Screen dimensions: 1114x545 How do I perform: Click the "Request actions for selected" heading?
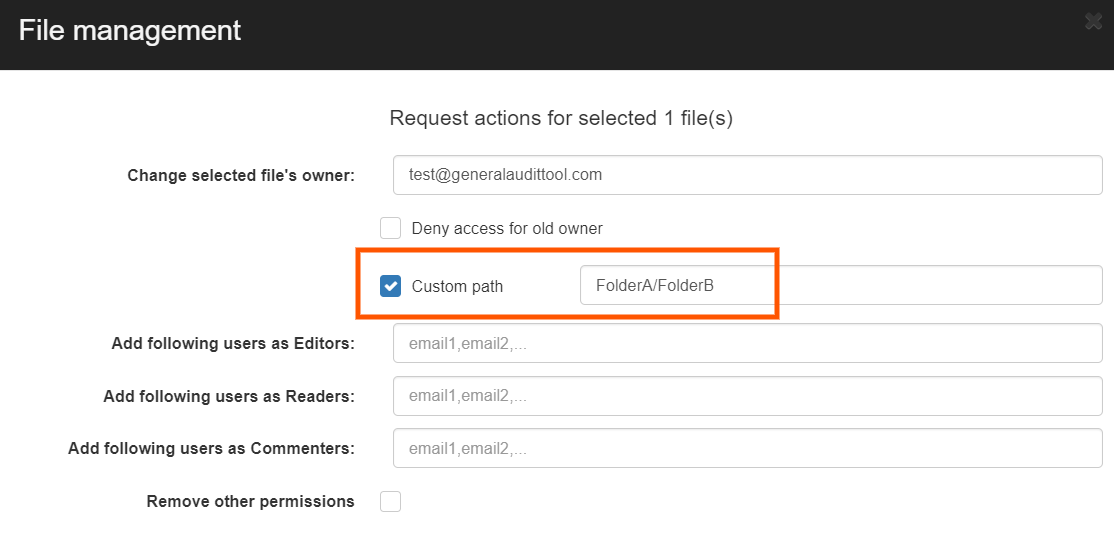pyautogui.click(x=561, y=118)
